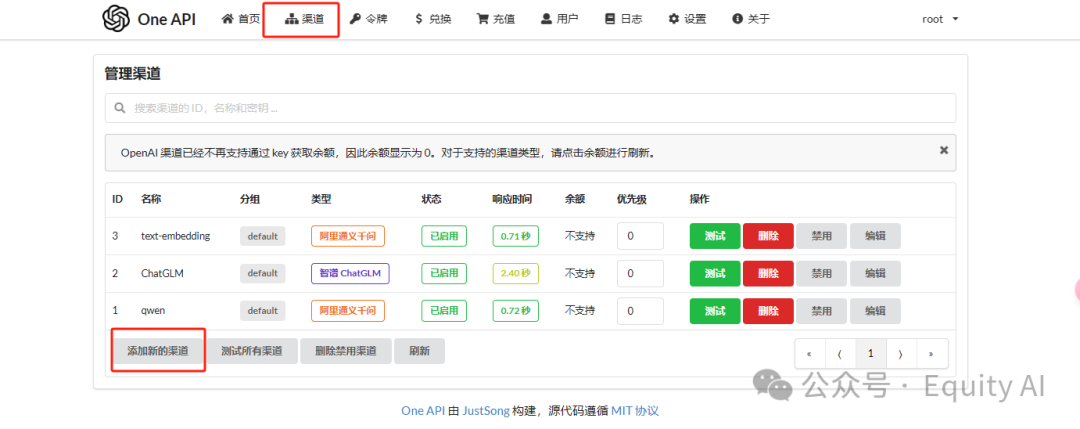
Task: Edit the qwen channel
Action: click(875, 311)
